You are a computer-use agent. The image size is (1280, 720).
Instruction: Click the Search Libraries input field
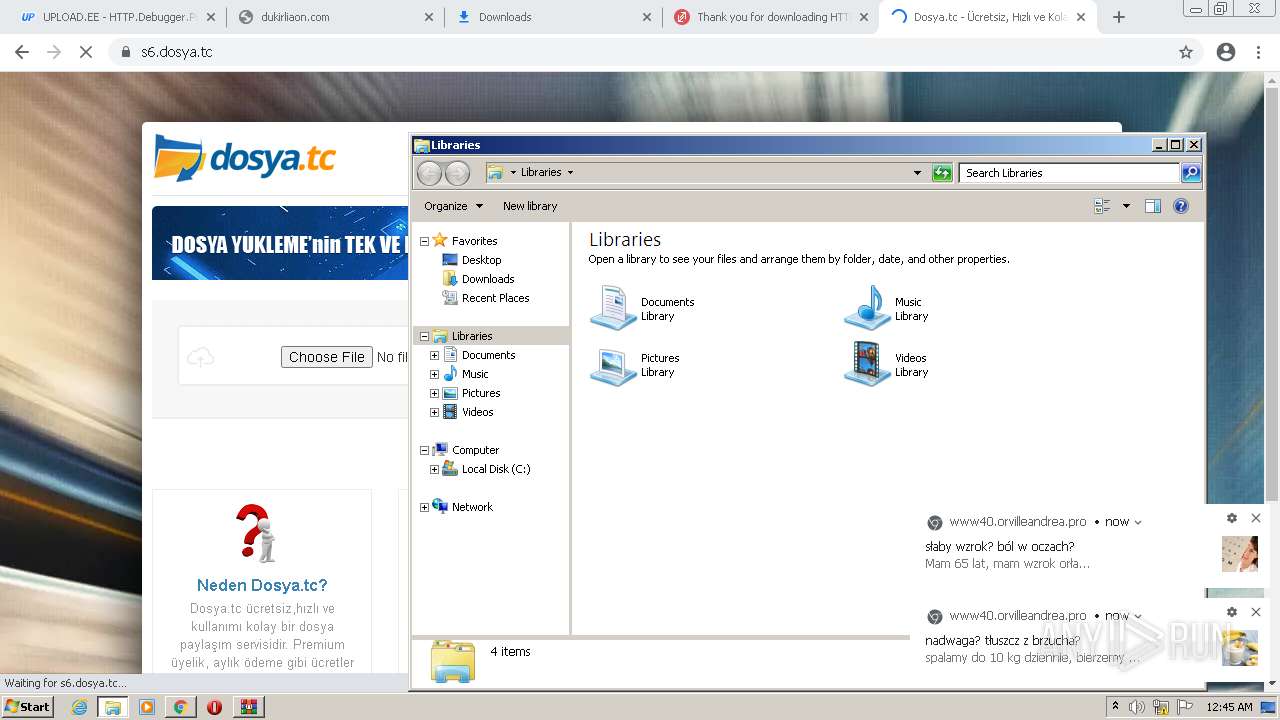coord(1068,173)
